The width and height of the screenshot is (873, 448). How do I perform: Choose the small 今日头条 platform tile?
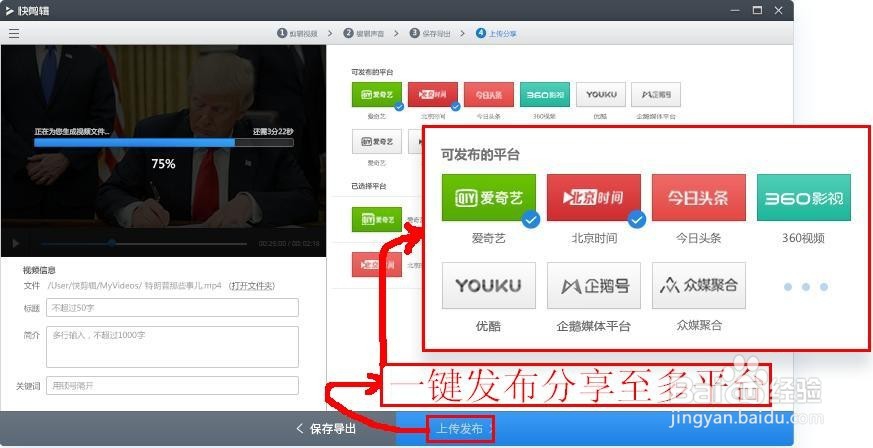[x=489, y=95]
